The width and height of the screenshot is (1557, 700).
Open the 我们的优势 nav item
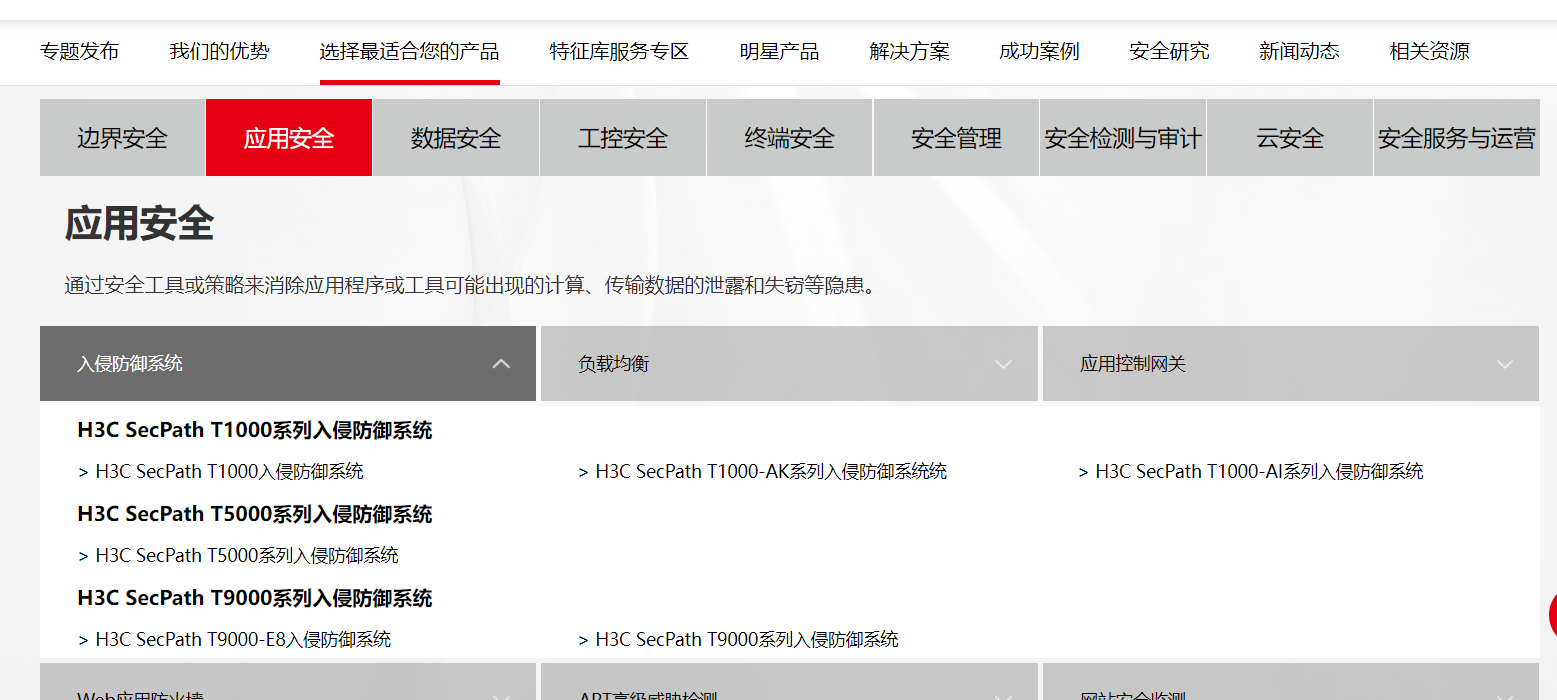coord(219,51)
